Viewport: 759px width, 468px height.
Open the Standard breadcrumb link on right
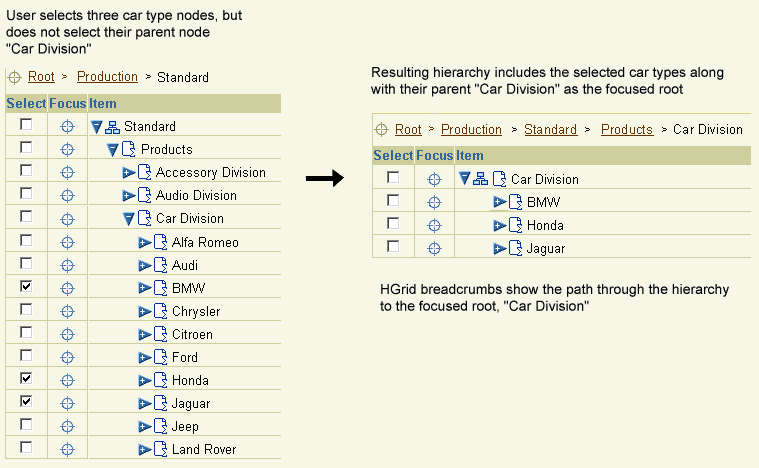[550, 129]
